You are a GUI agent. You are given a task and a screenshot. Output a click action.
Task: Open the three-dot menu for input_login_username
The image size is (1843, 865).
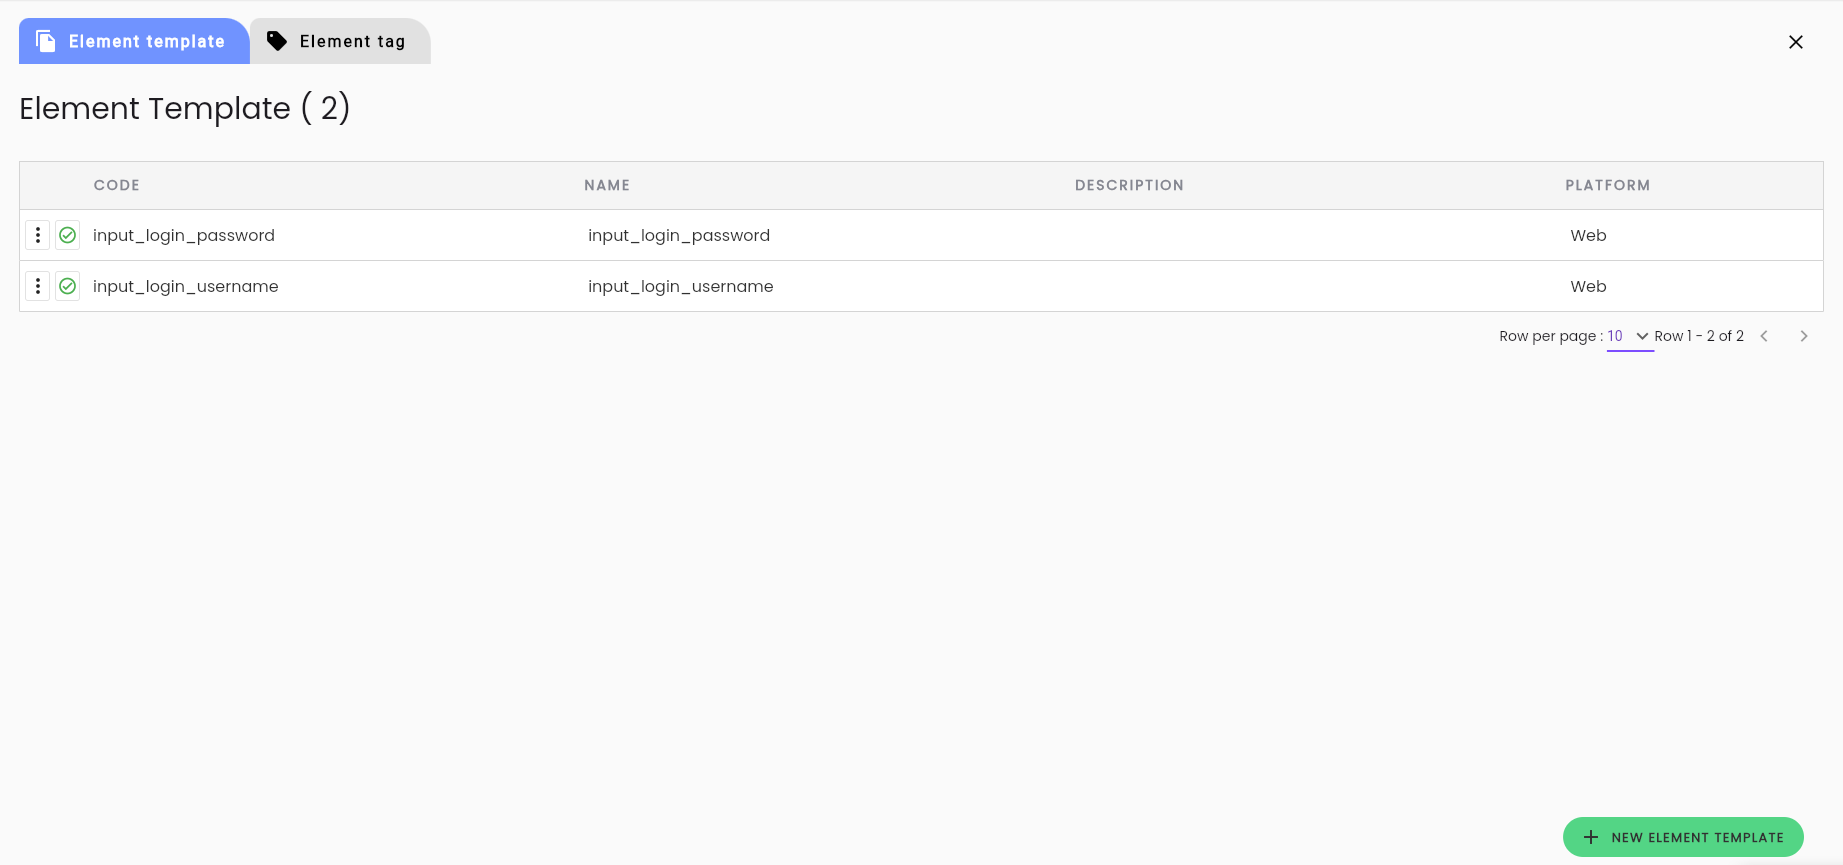[38, 286]
